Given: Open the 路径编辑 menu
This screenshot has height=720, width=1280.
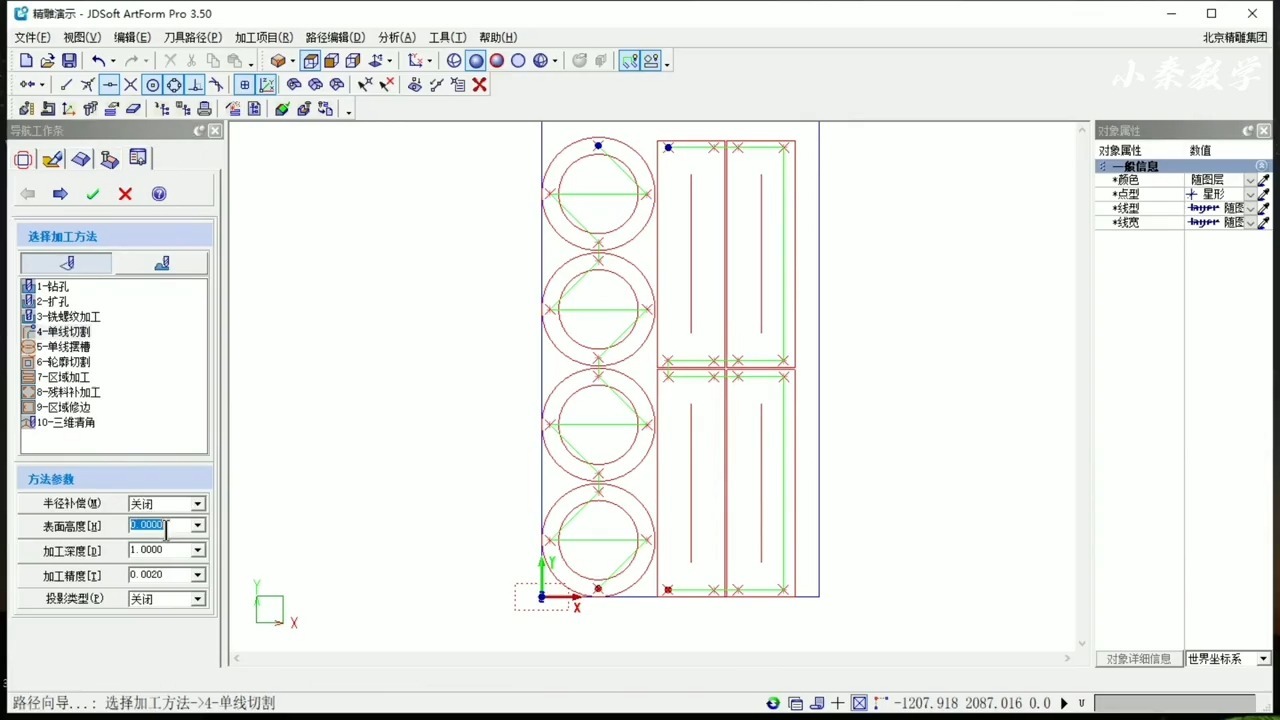Looking at the screenshot, I should 335,38.
